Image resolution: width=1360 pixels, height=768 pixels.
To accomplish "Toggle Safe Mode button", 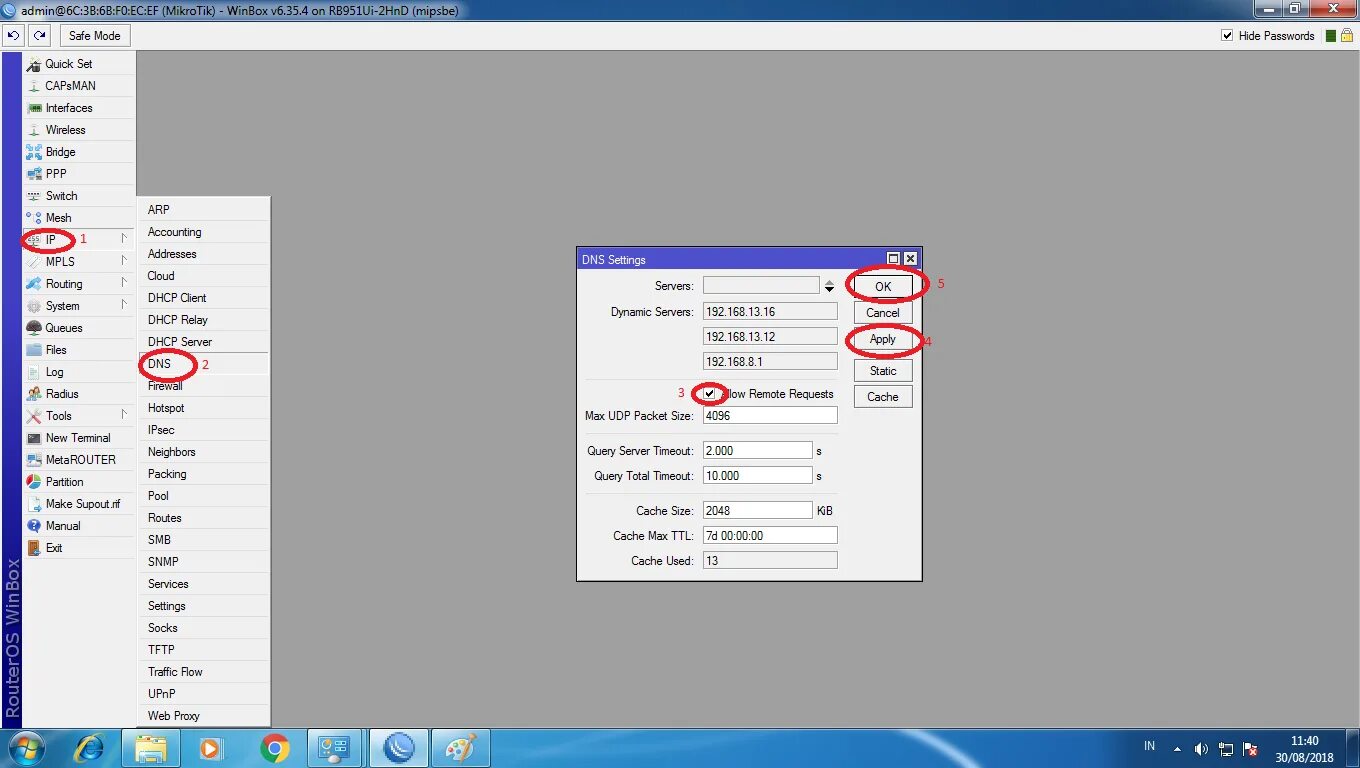I will tap(95, 35).
